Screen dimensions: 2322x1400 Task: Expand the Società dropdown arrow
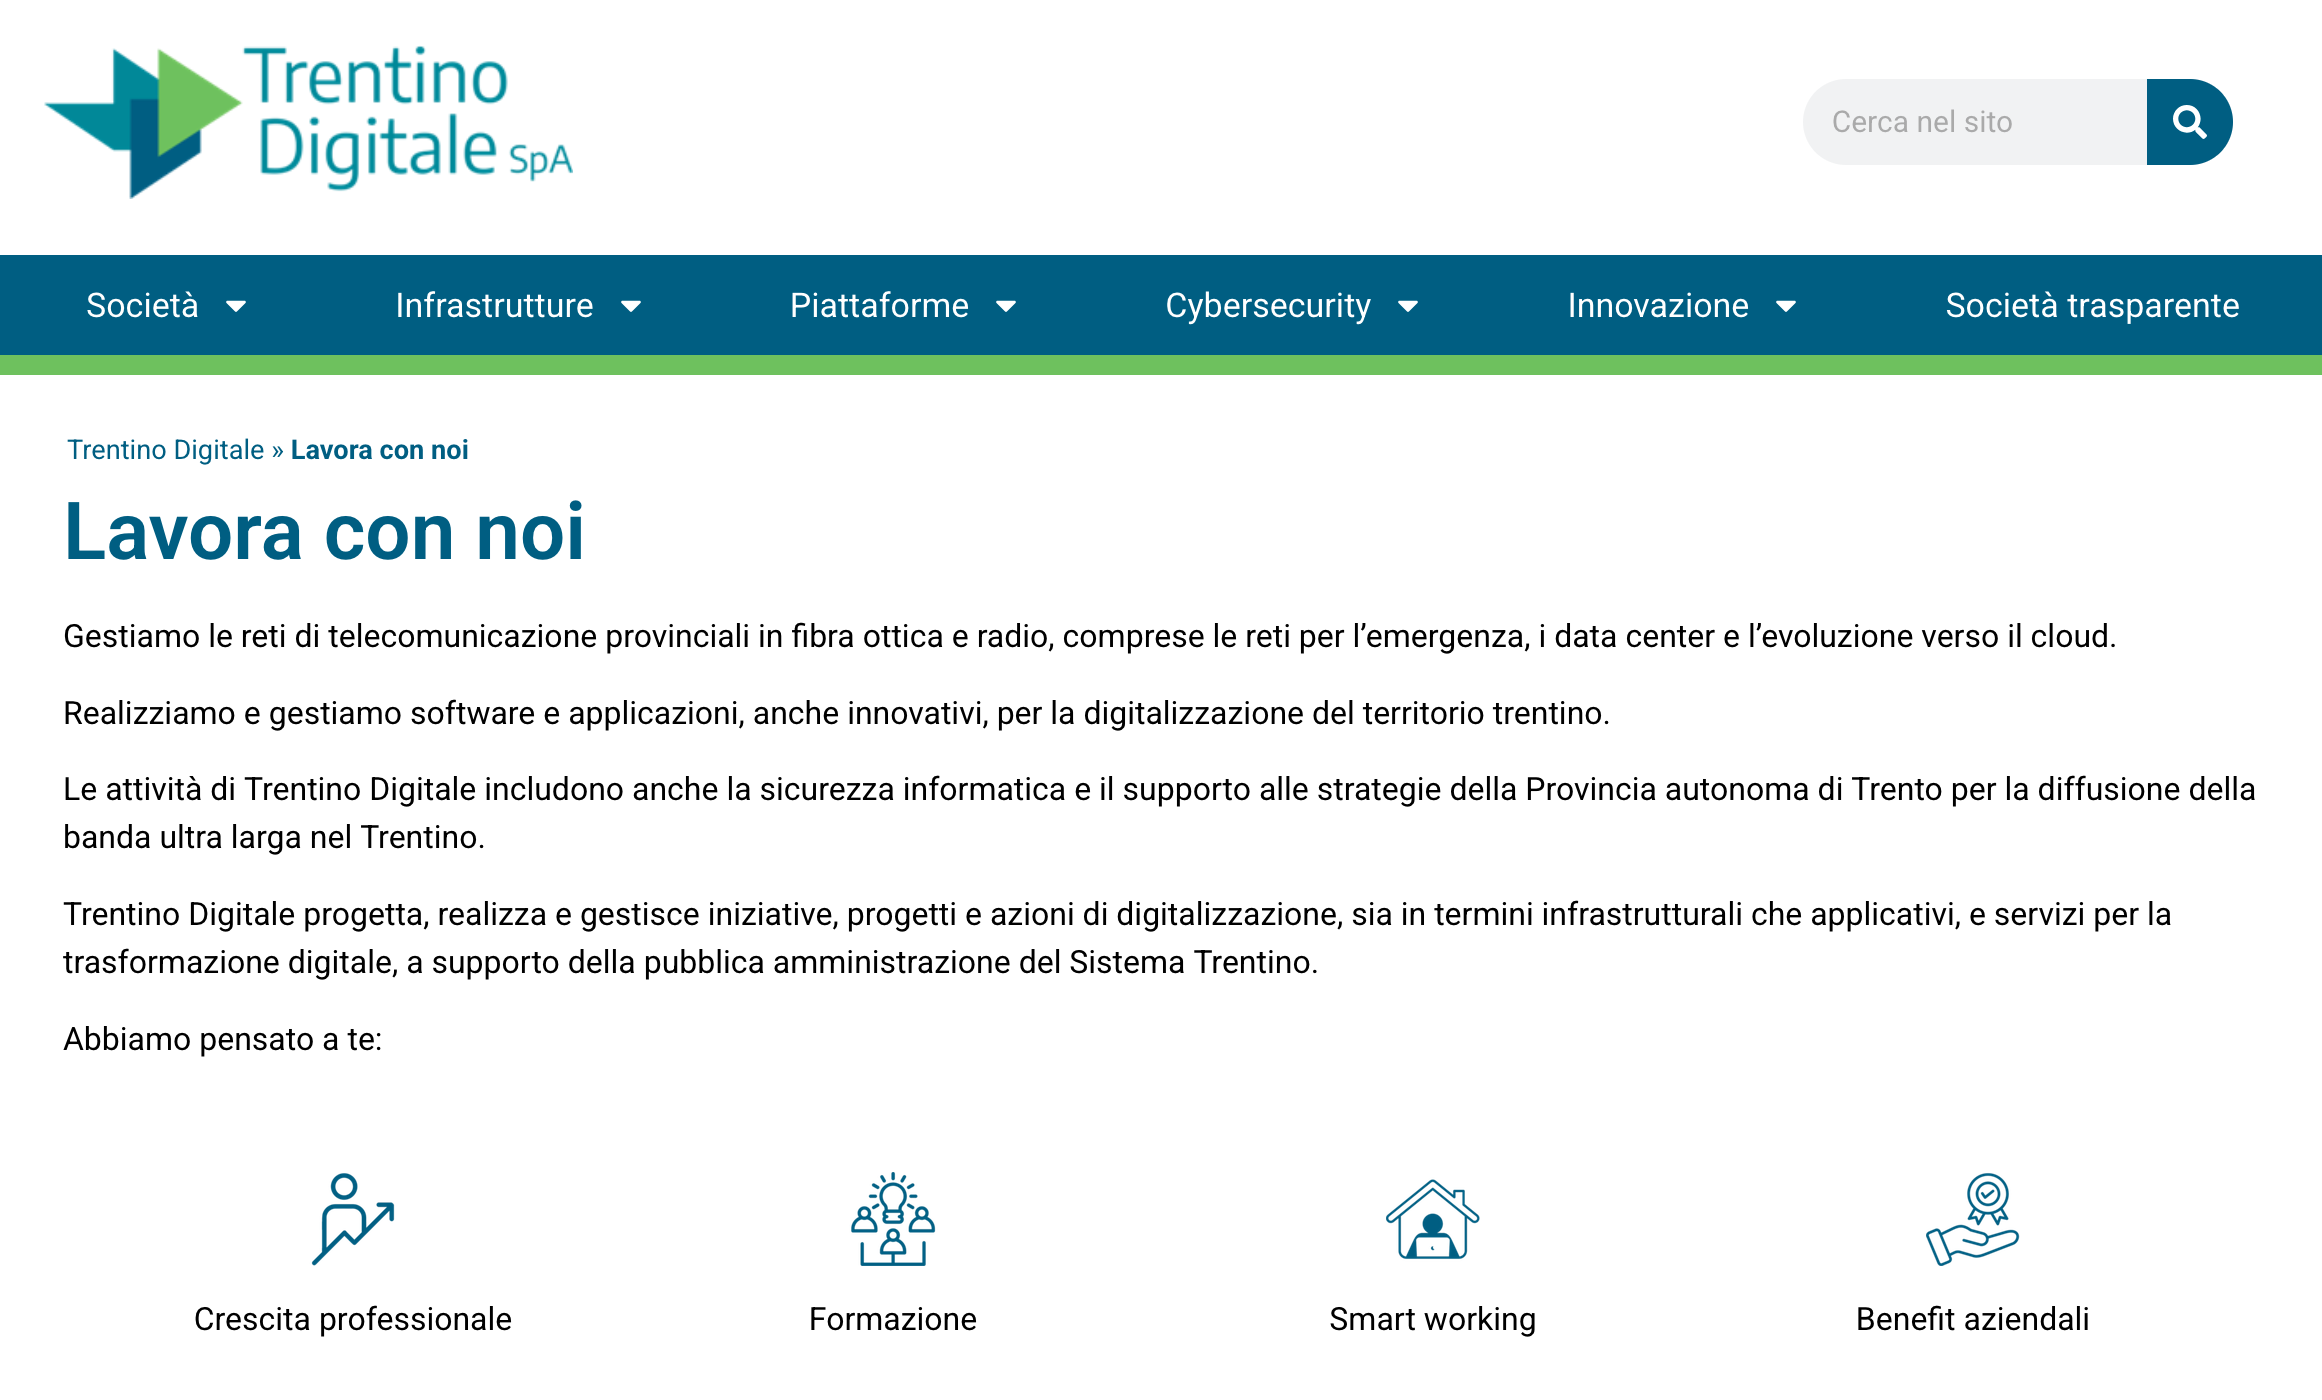(236, 306)
